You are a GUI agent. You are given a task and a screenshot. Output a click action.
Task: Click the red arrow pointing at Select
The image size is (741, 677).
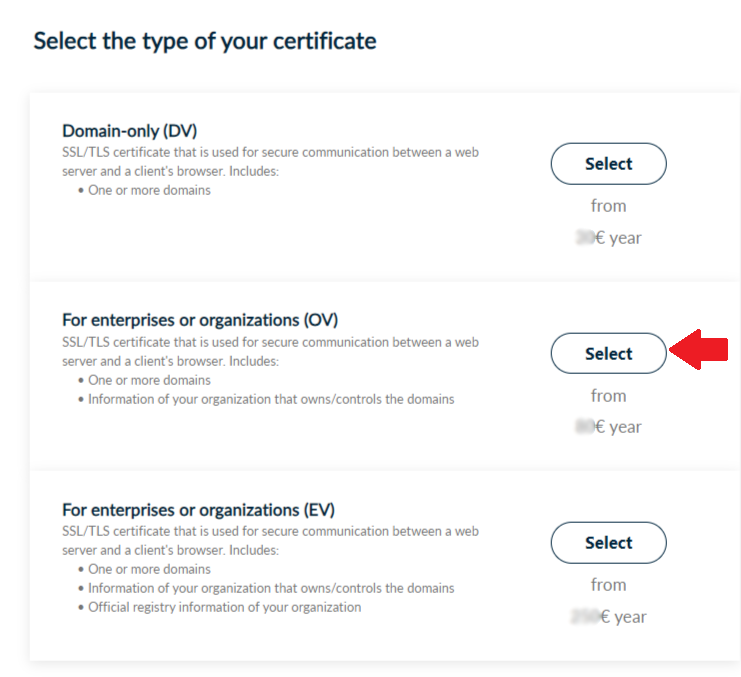tap(700, 351)
